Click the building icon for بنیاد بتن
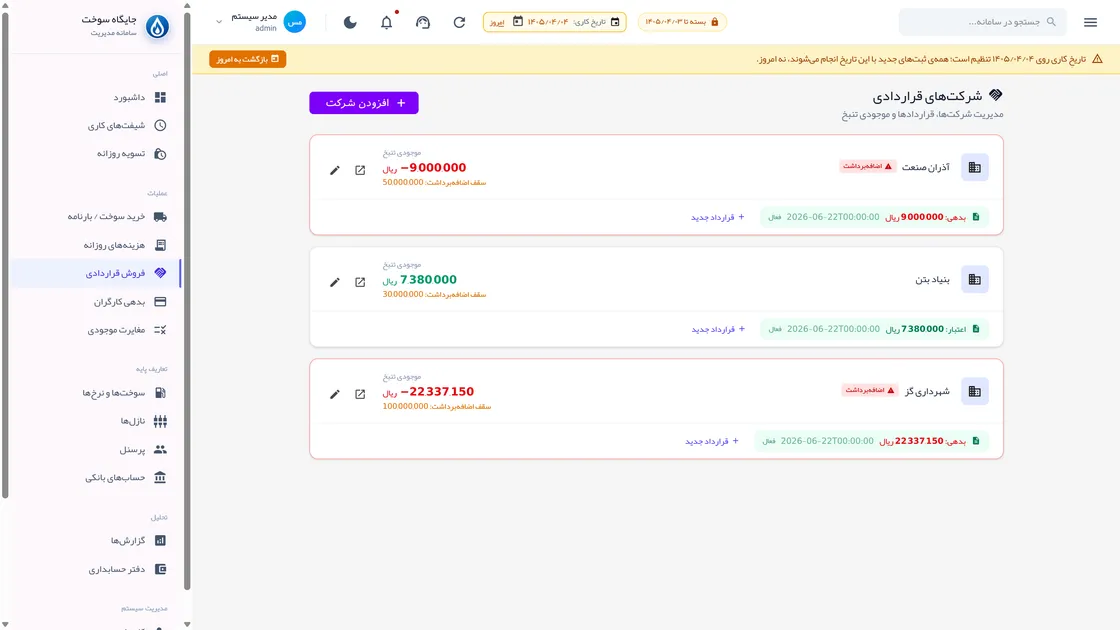 [974, 279]
